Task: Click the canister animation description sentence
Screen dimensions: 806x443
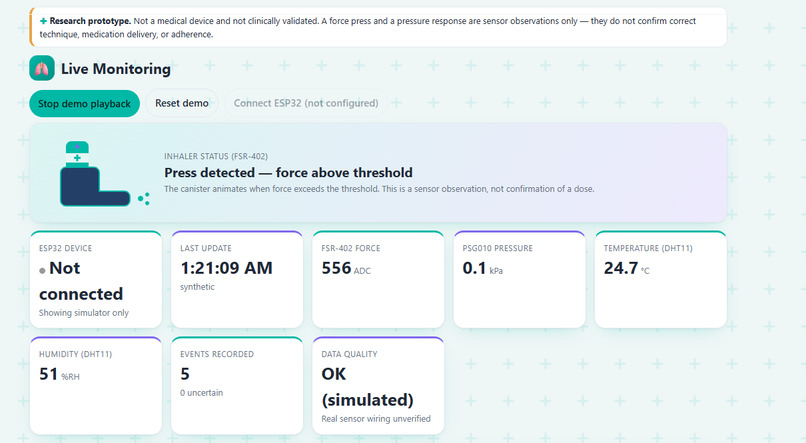Action: click(x=379, y=189)
